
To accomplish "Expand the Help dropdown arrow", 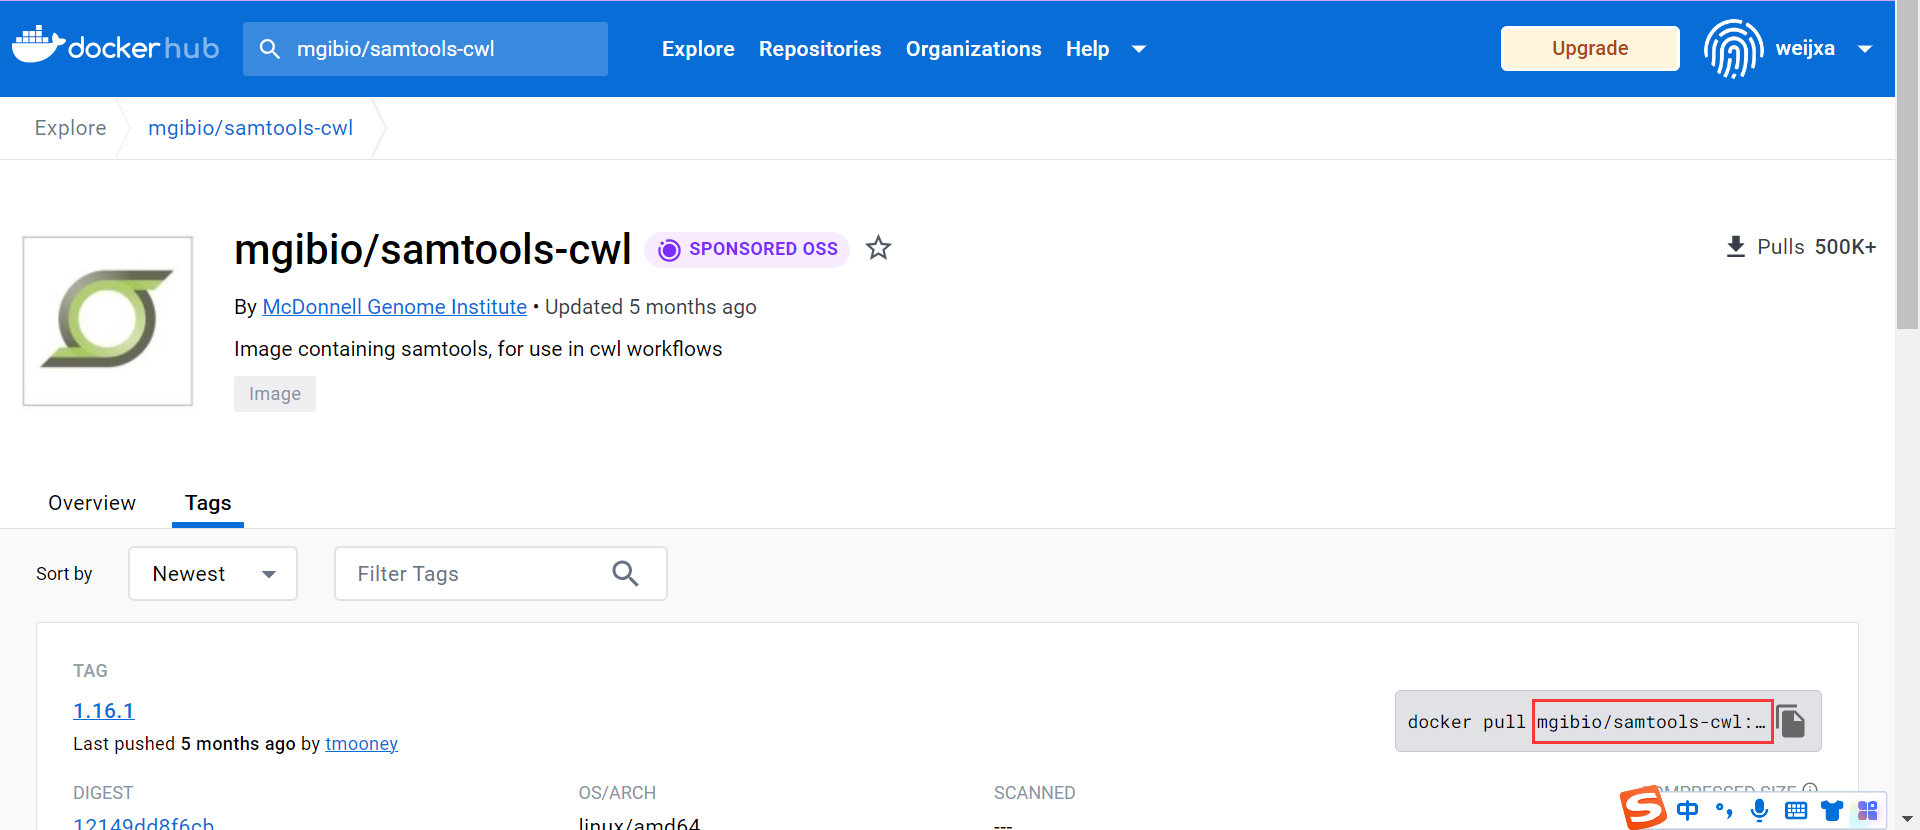I will [1138, 49].
